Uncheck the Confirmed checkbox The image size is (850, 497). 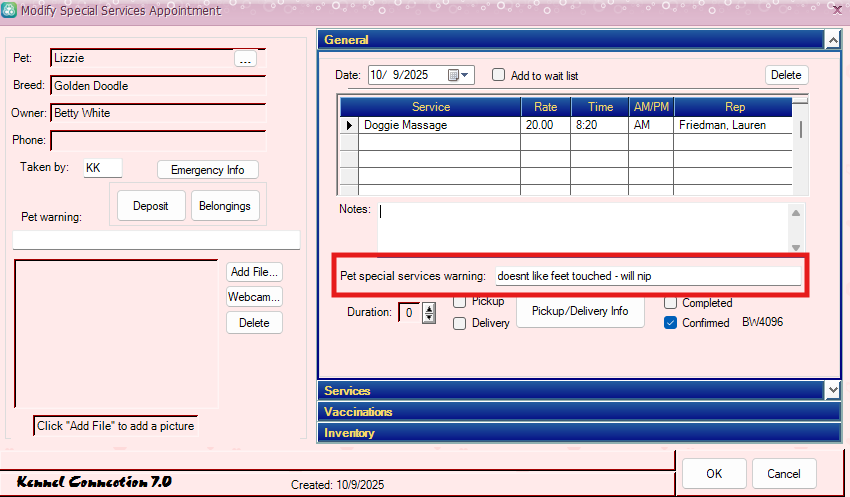tap(671, 323)
